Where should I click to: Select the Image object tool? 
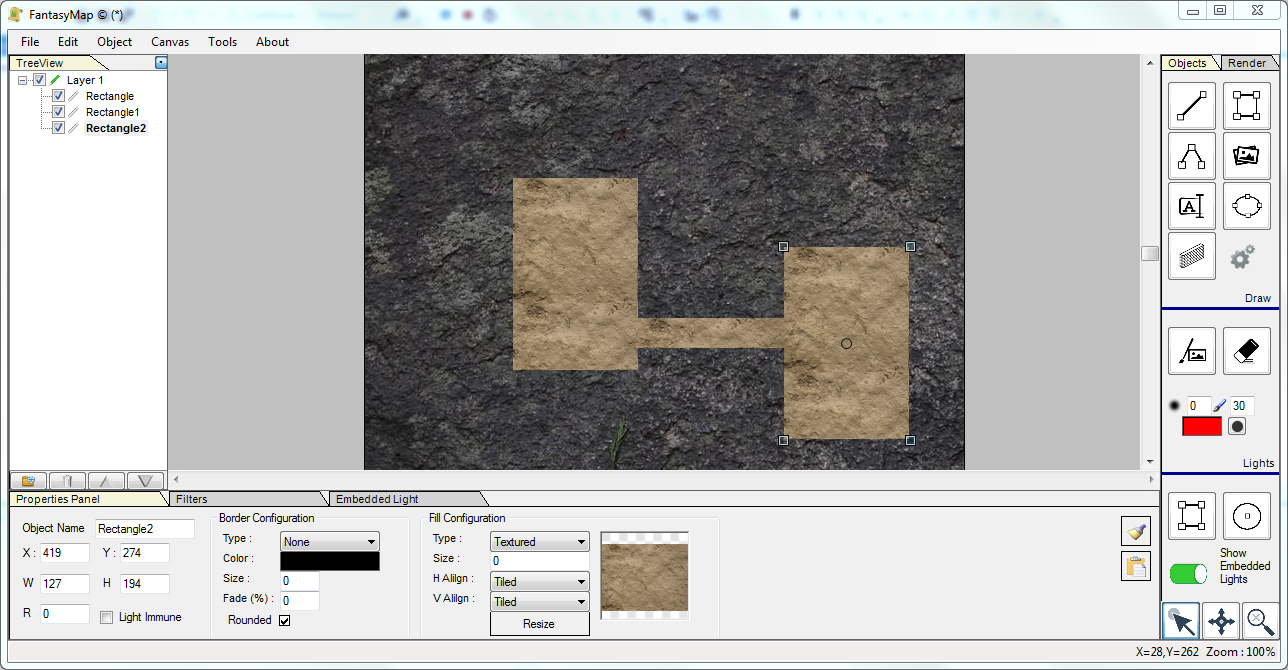[x=1246, y=156]
